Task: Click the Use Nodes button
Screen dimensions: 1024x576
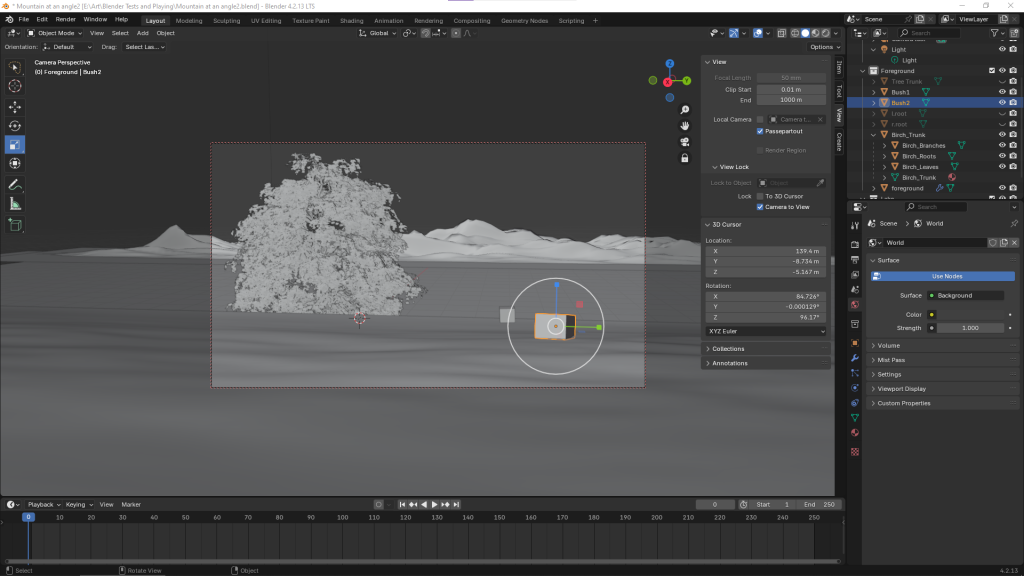Action: click(x=943, y=276)
